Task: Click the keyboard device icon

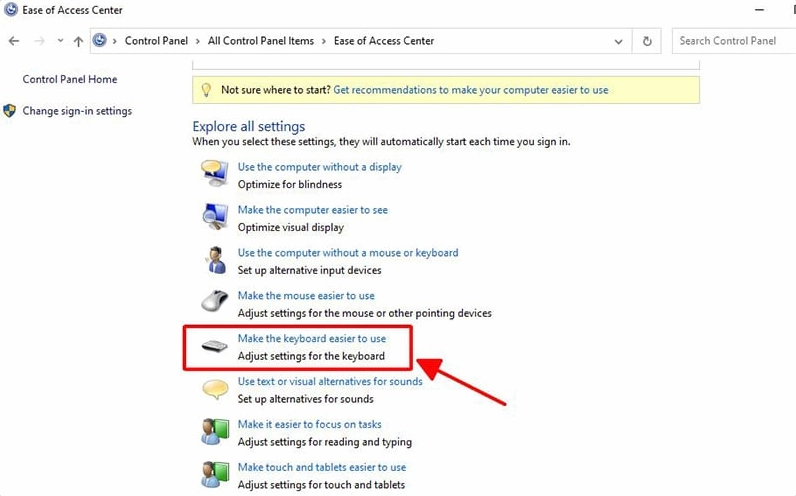Action: [214, 346]
